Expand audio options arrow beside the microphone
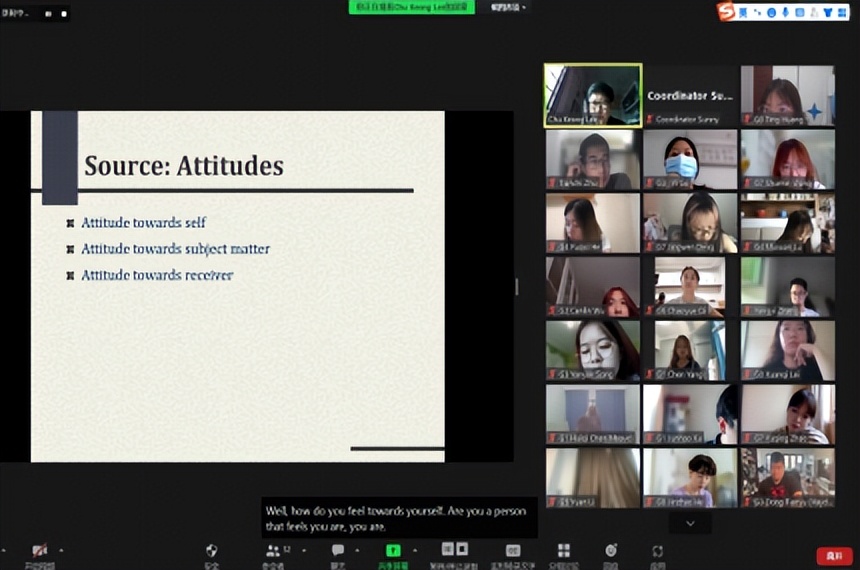 click(61, 550)
